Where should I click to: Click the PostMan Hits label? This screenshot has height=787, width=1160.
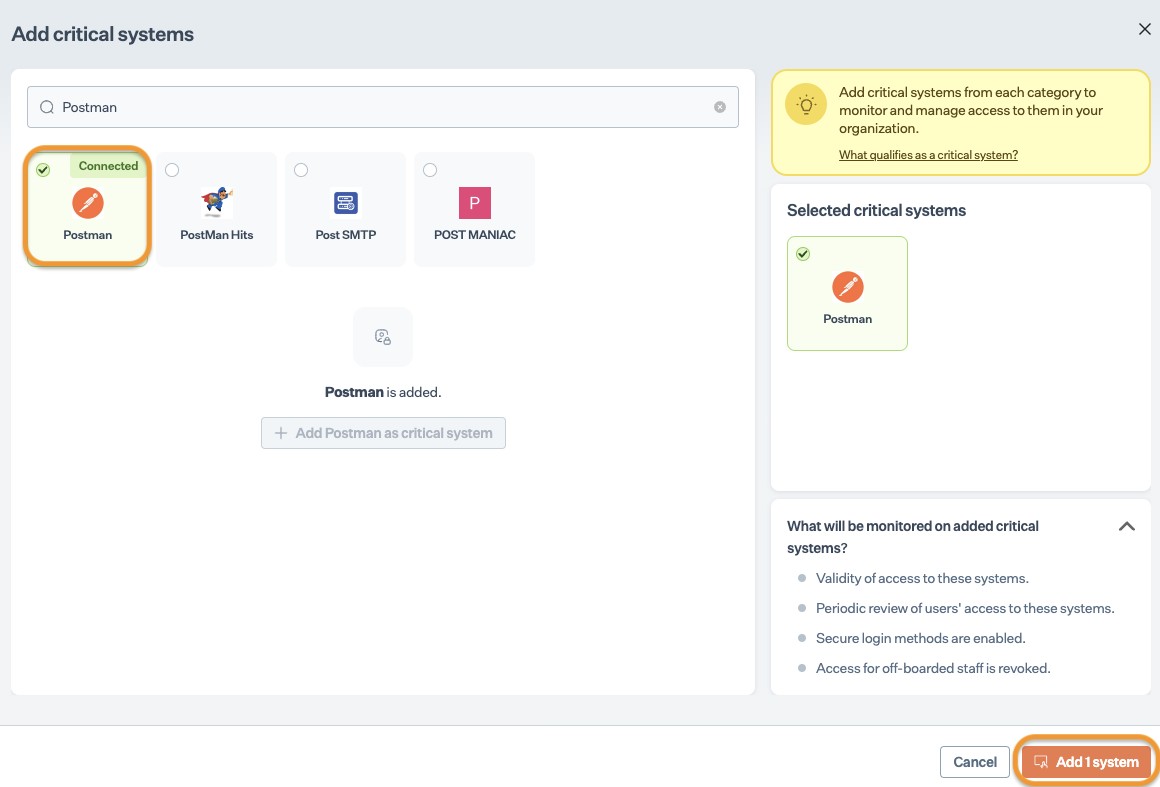pos(217,234)
